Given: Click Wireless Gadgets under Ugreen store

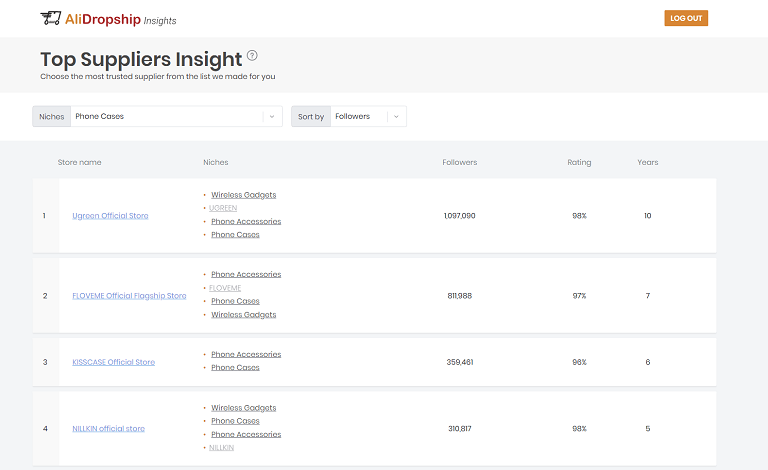Looking at the screenshot, I should (243, 195).
